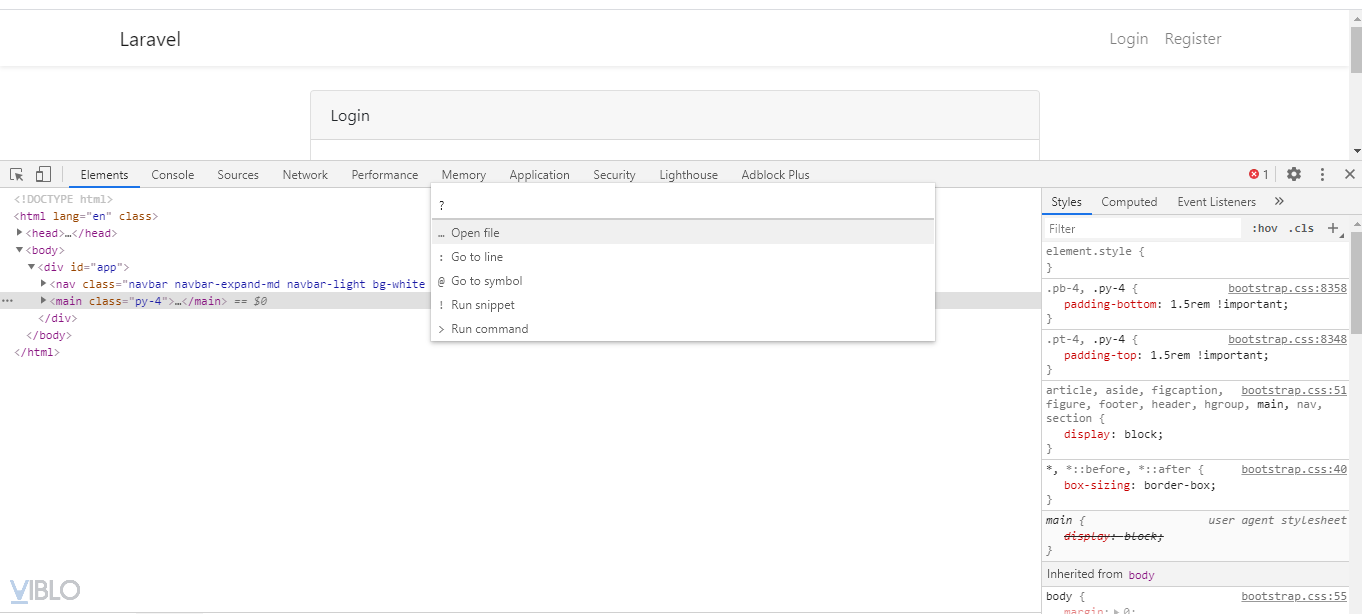Add a new style rule with plus icon
Image resolution: width=1362 pixels, height=614 pixels.
point(1332,228)
